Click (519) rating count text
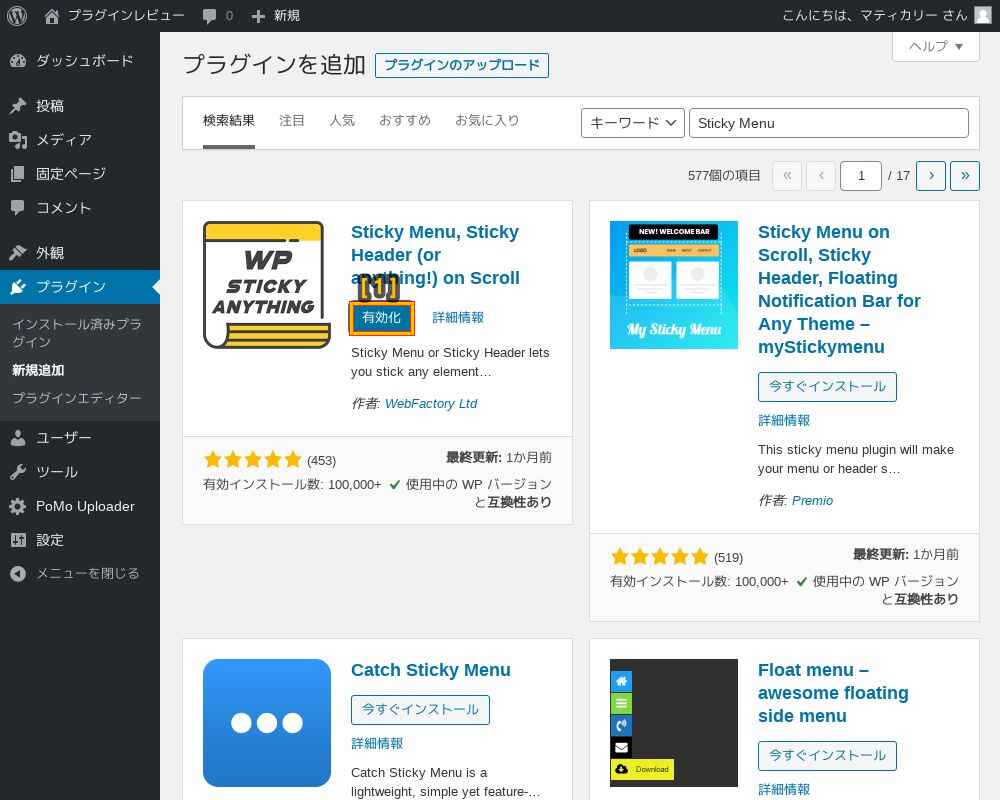Viewport: 1000px width, 800px height. (728, 558)
